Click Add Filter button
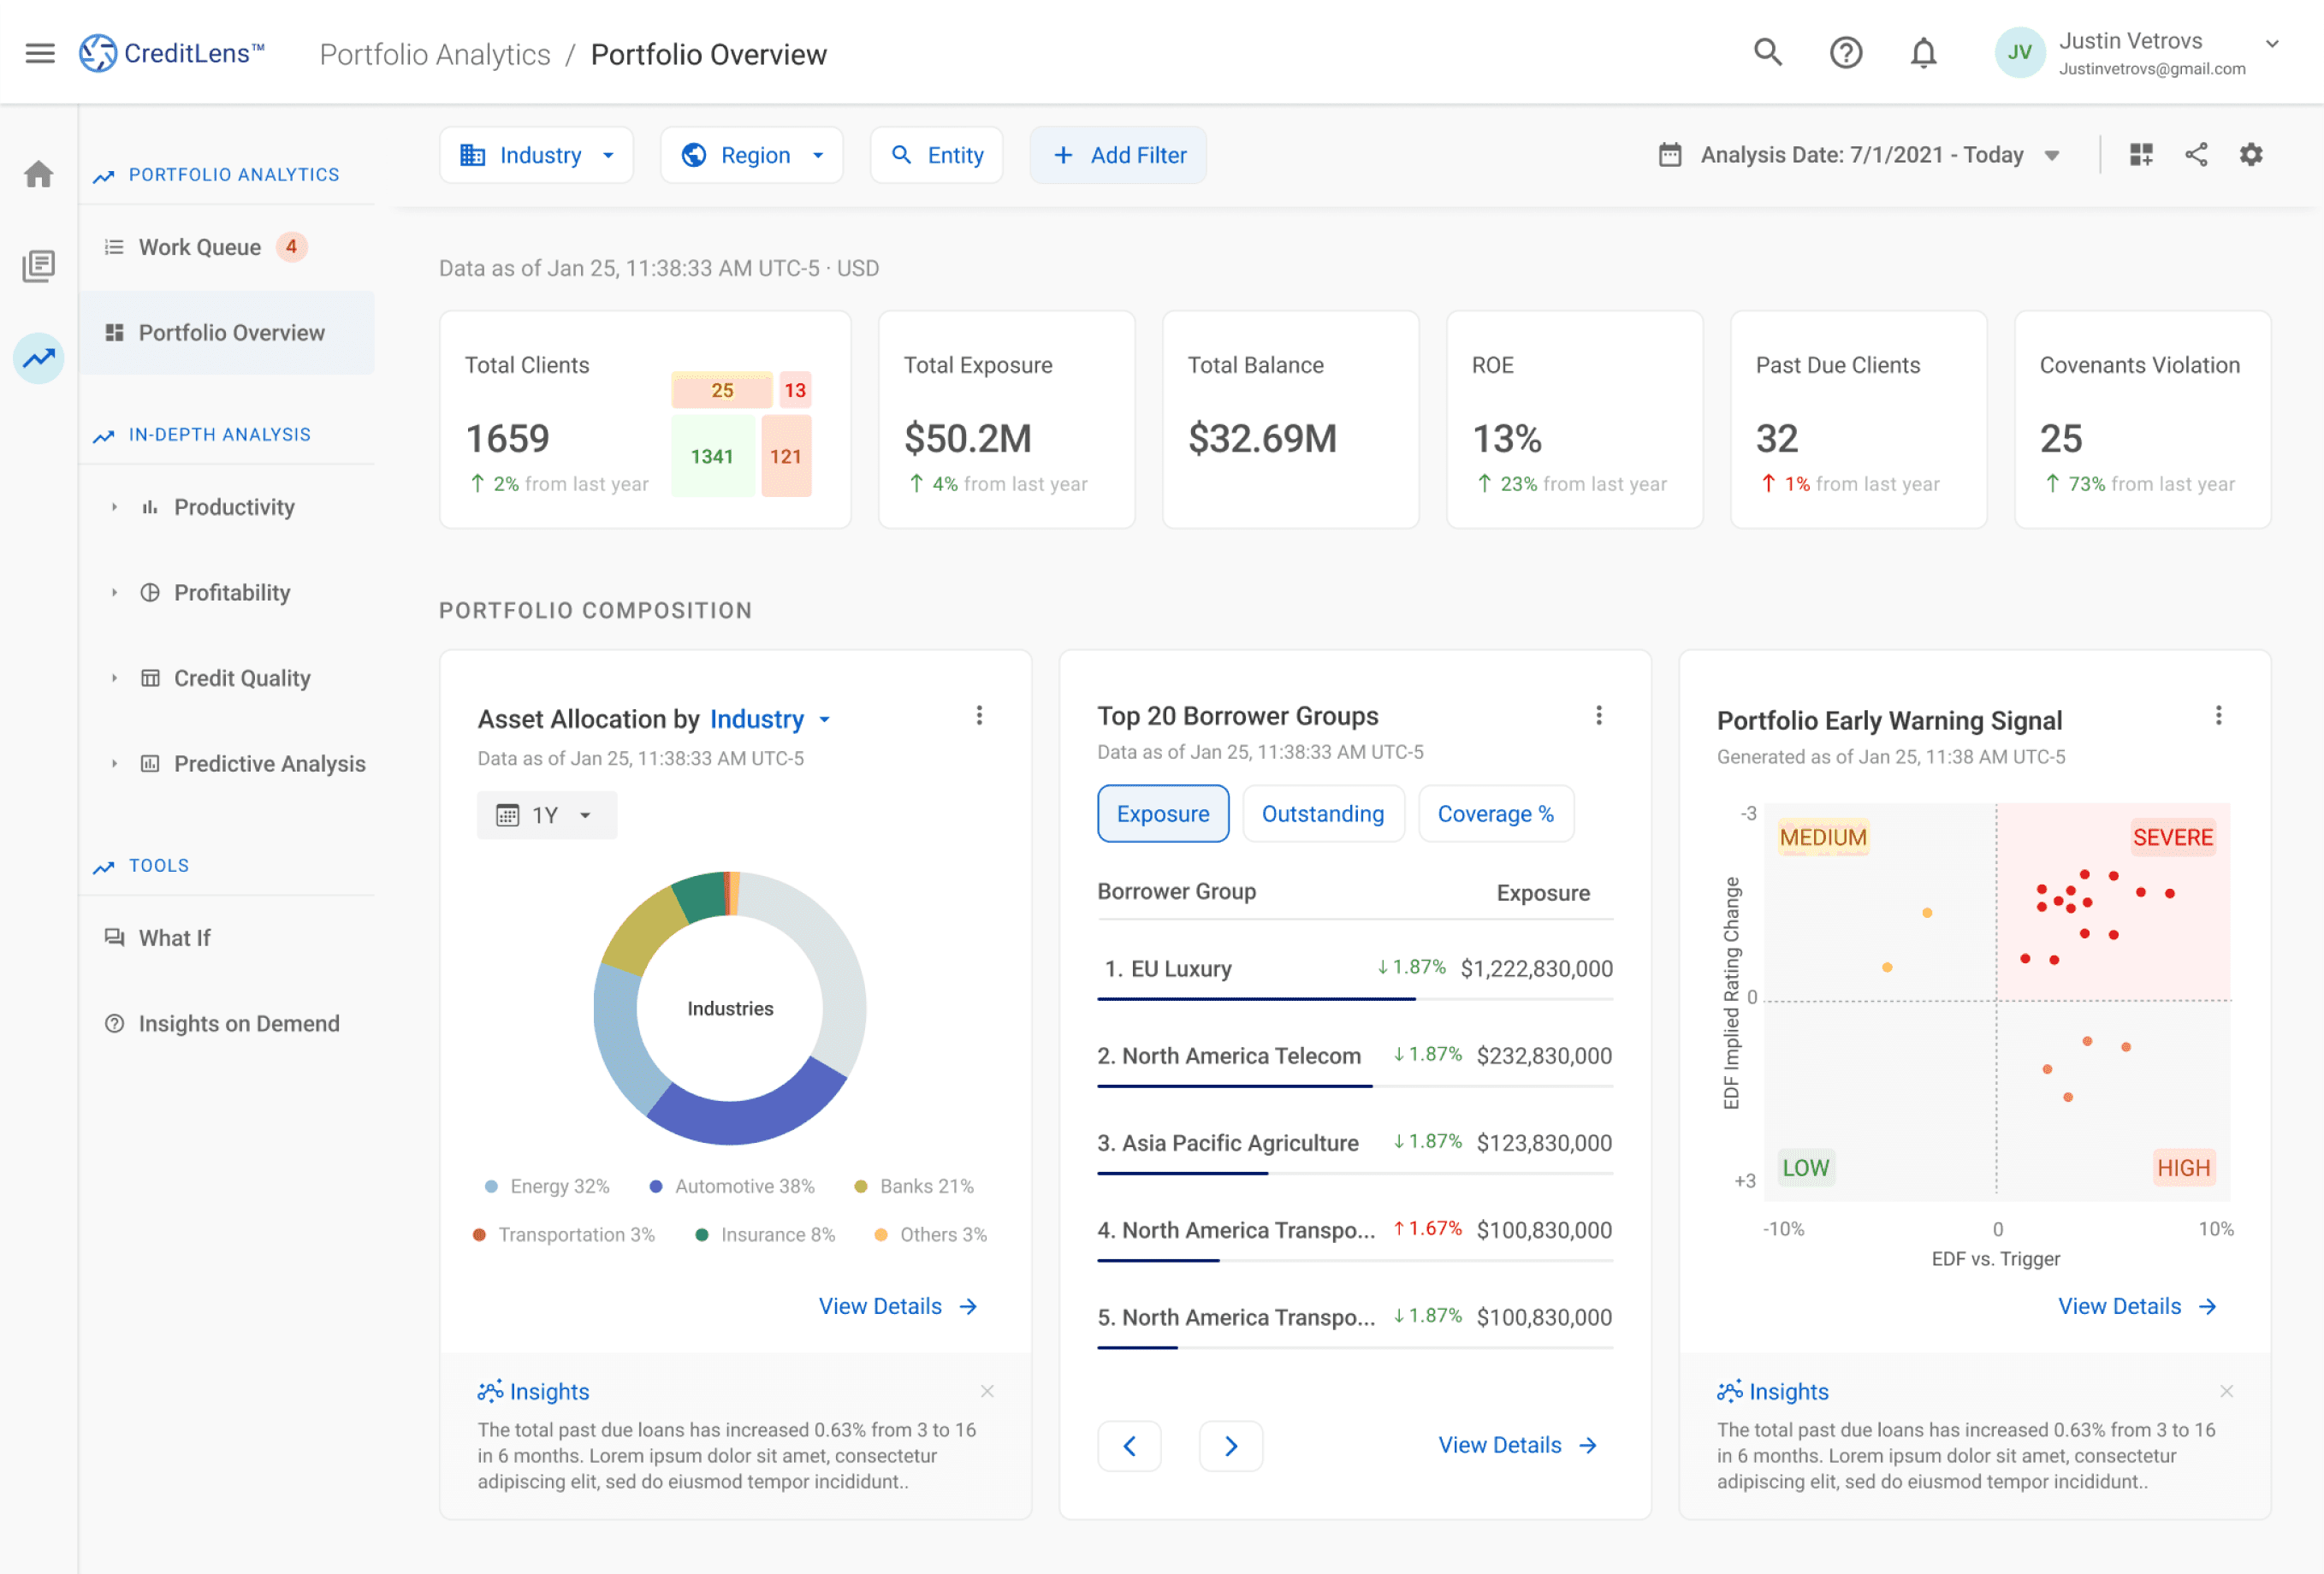The height and width of the screenshot is (1574, 2324). click(x=1118, y=155)
